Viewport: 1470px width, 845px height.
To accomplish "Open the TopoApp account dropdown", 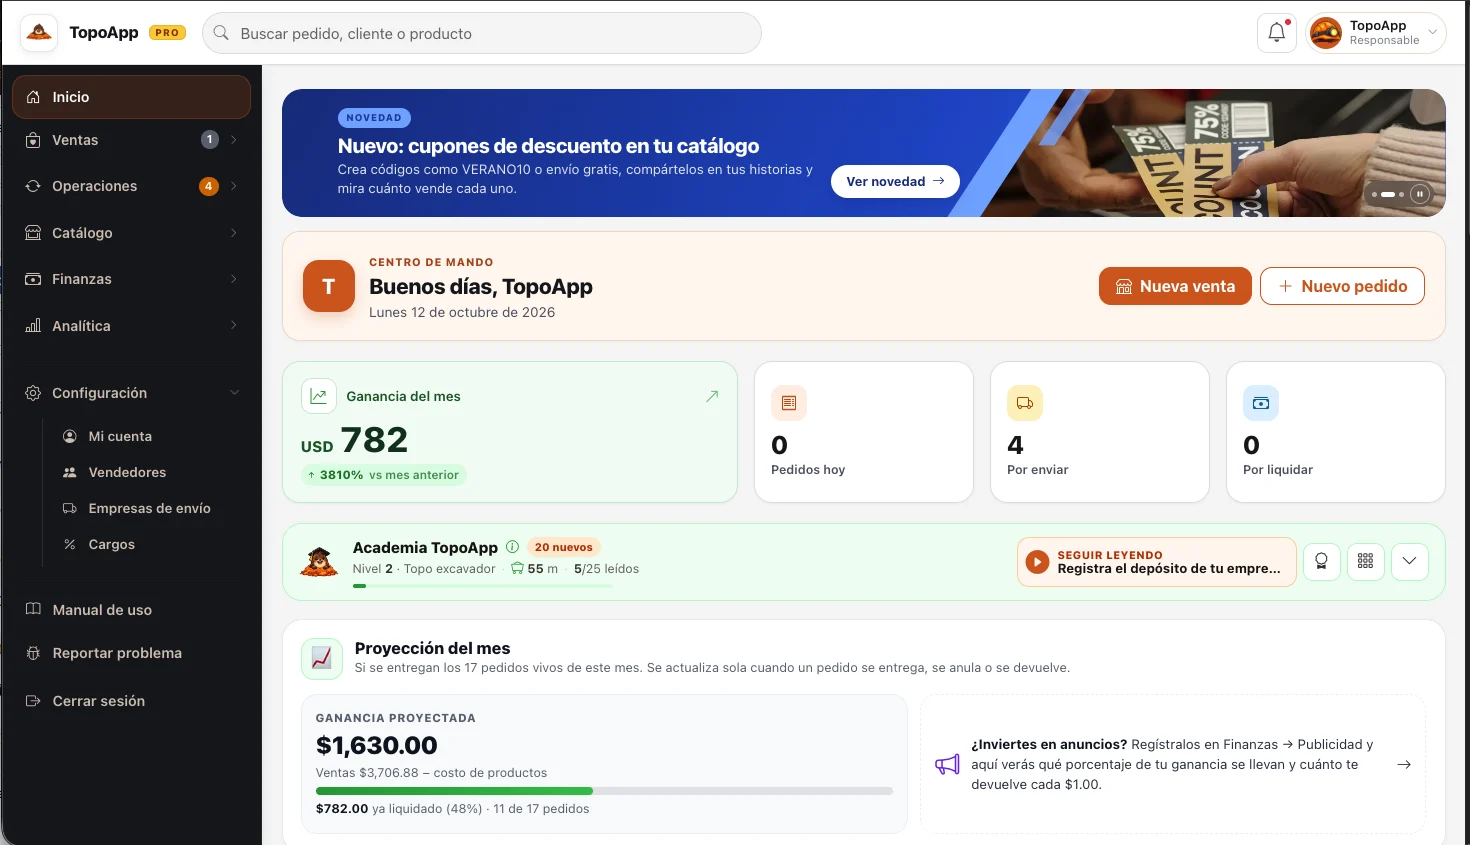I will 1376,33.
